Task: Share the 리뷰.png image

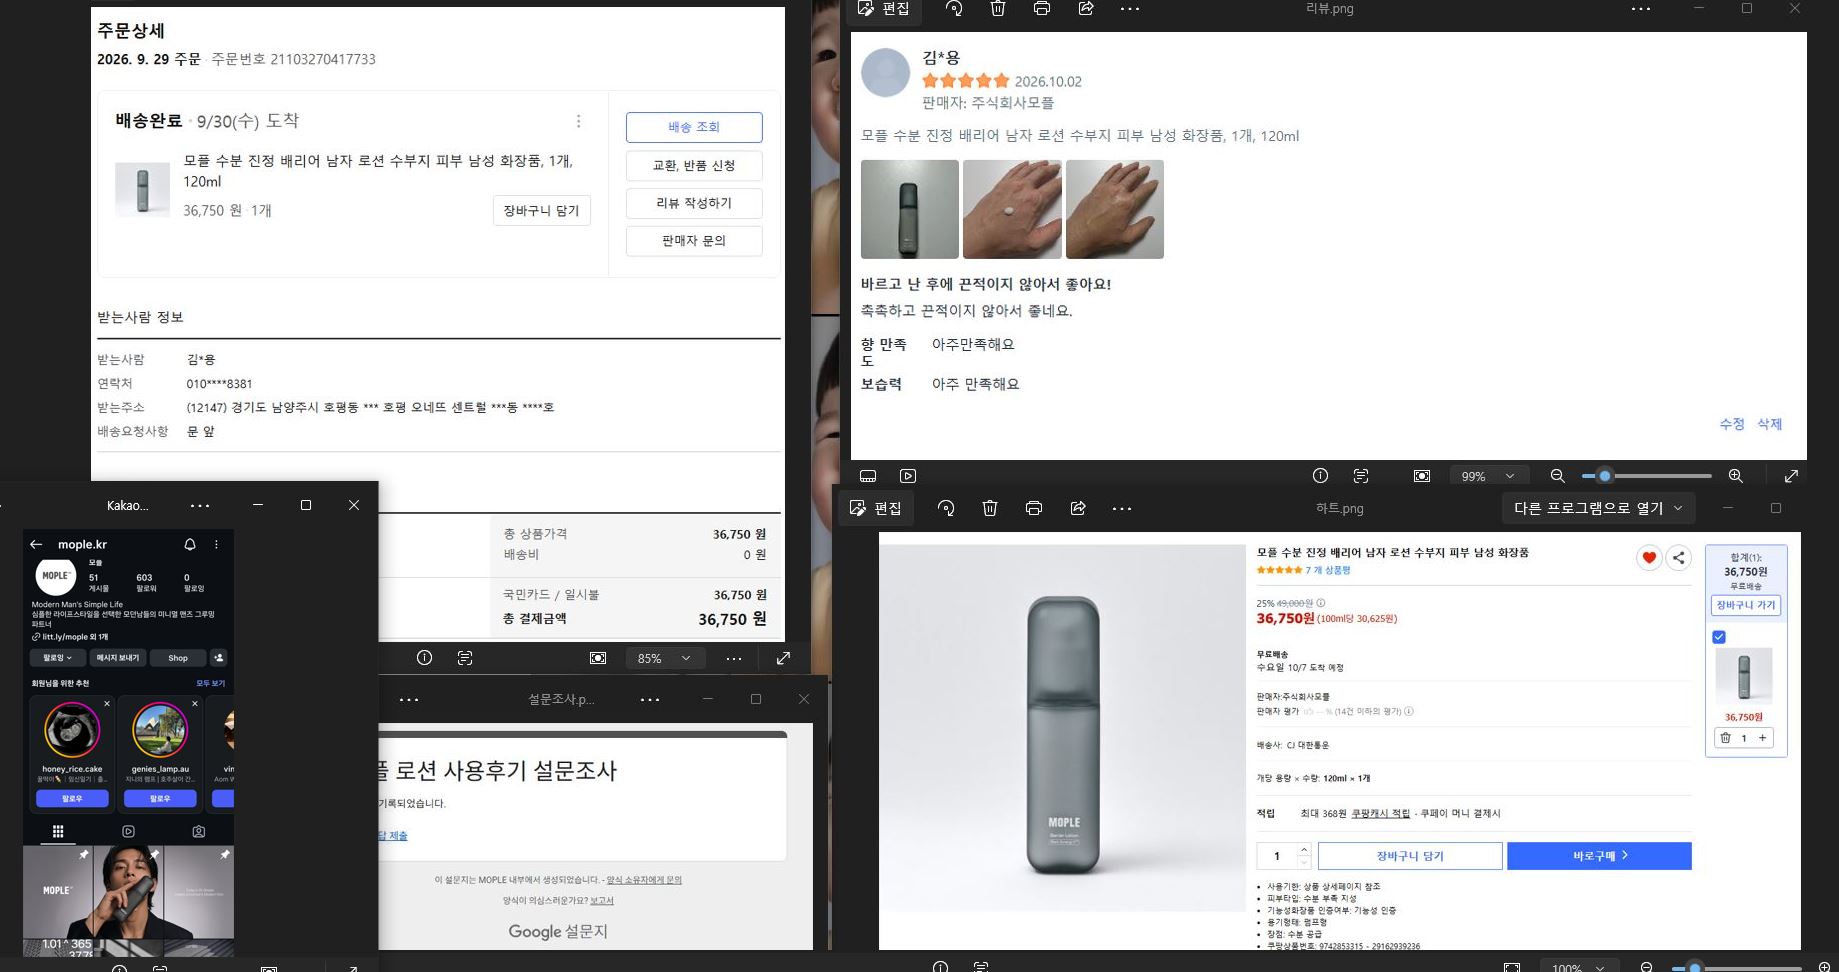Action: (x=1086, y=8)
